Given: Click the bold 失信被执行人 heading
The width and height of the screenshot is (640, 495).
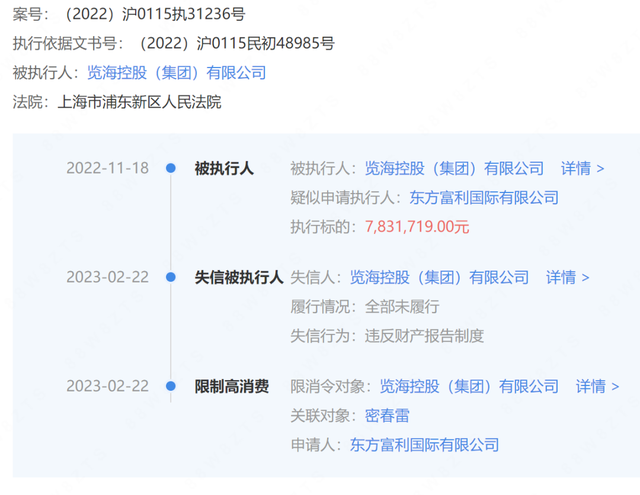Looking at the screenshot, I should click(238, 277).
